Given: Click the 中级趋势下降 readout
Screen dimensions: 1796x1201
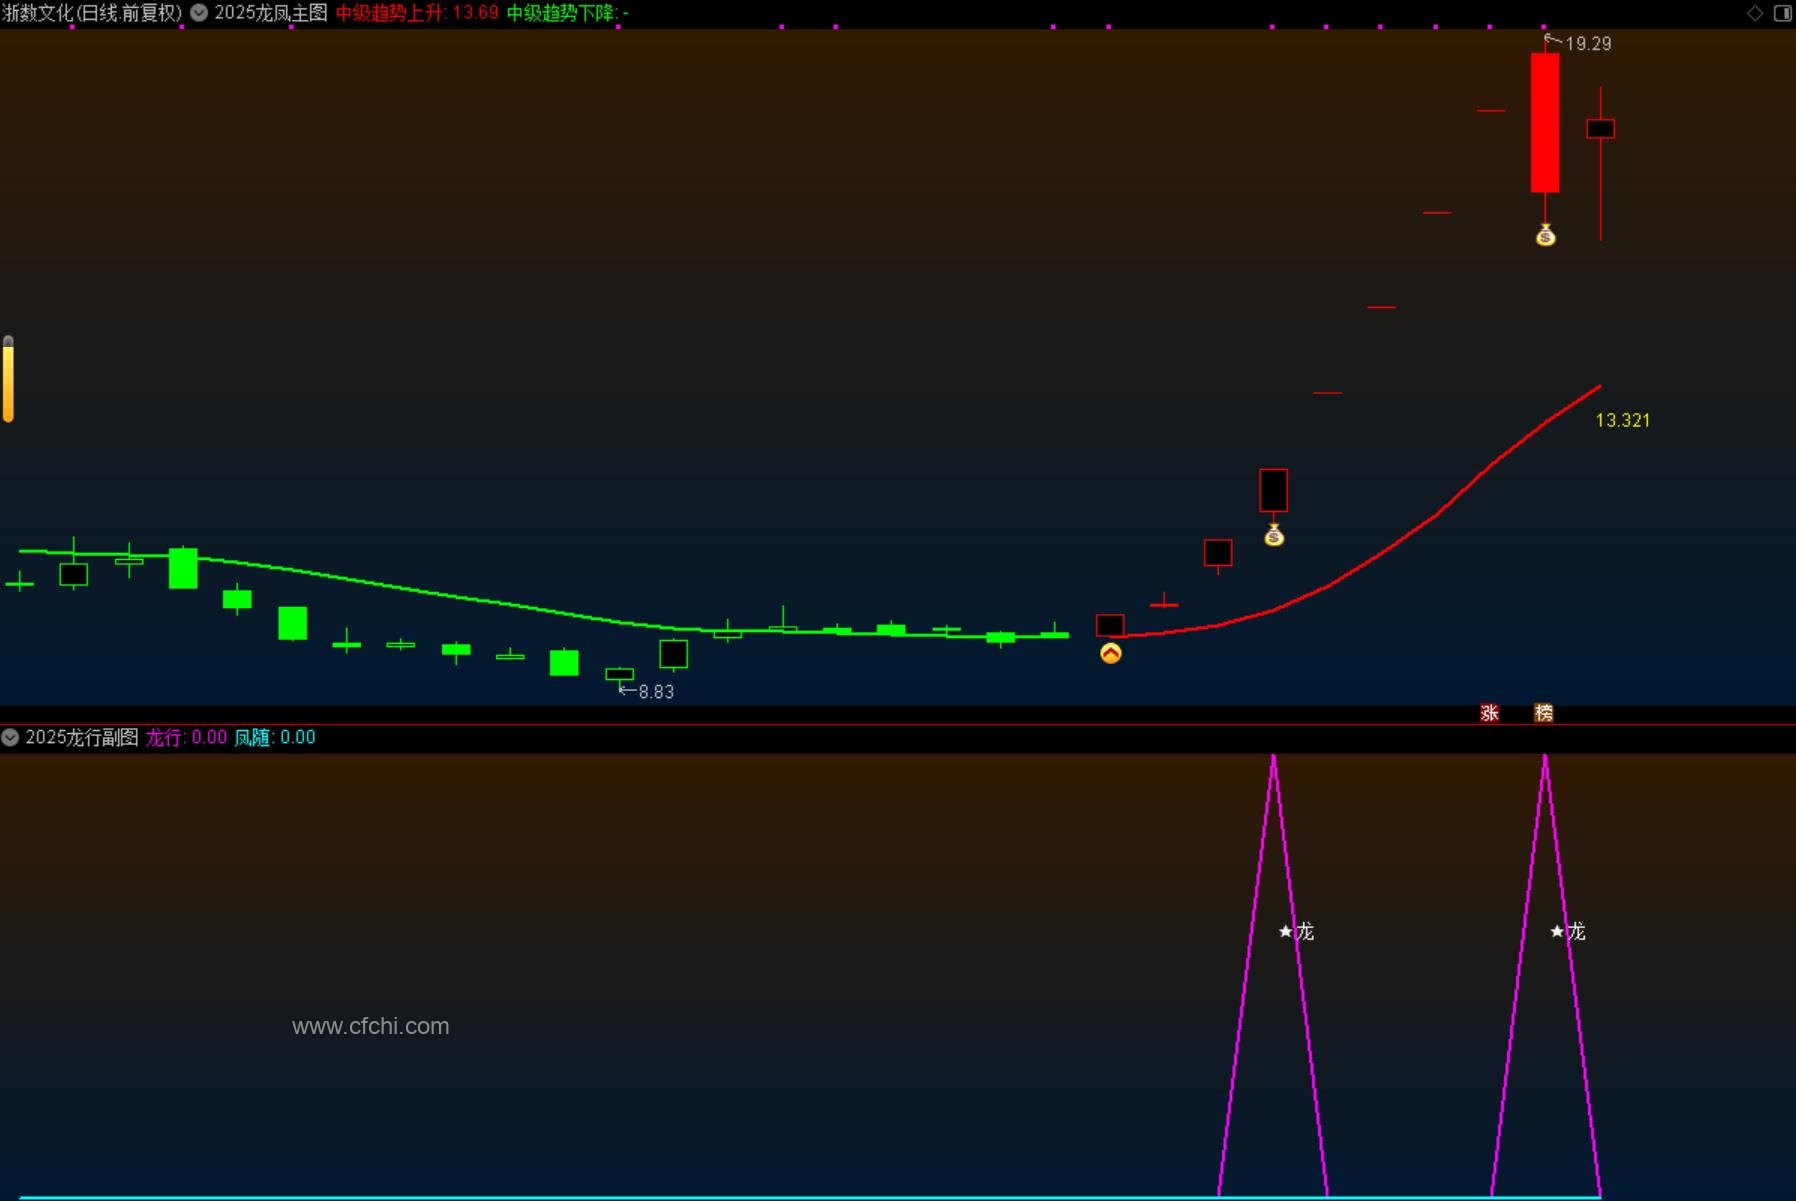Looking at the screenshot, I should click(x=567, y=13).
